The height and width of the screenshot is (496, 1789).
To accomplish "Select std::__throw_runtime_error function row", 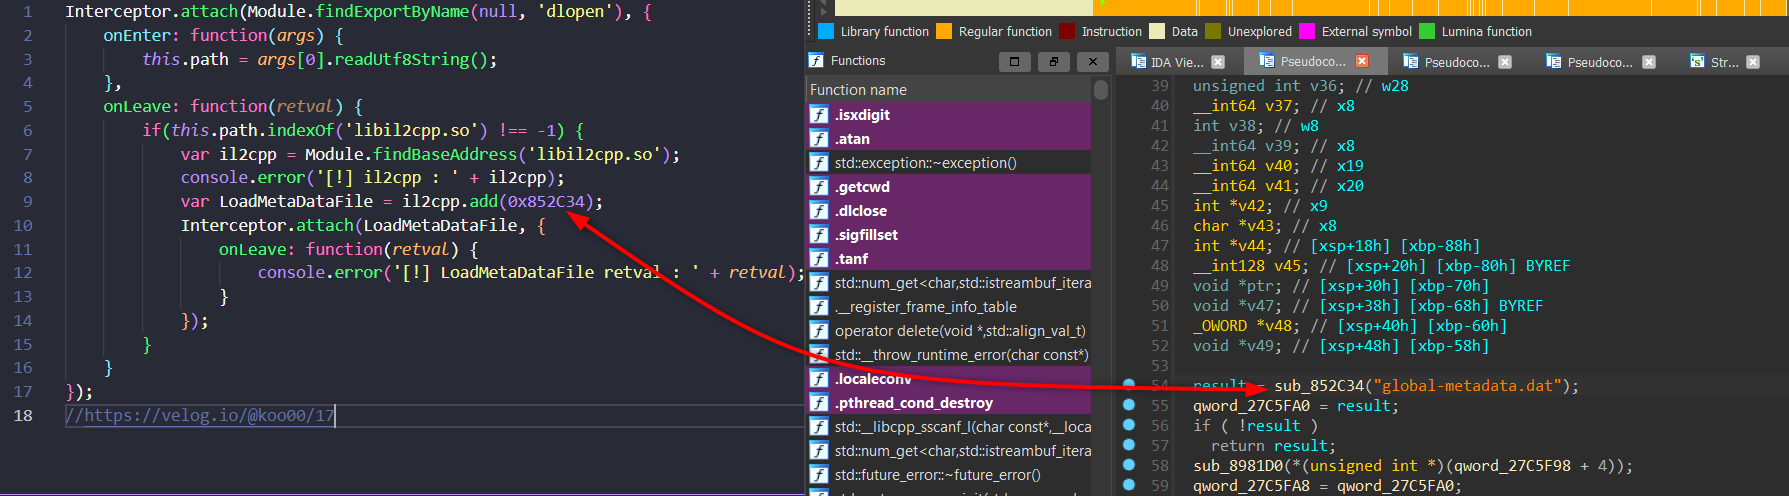I will tap(950, 354).
